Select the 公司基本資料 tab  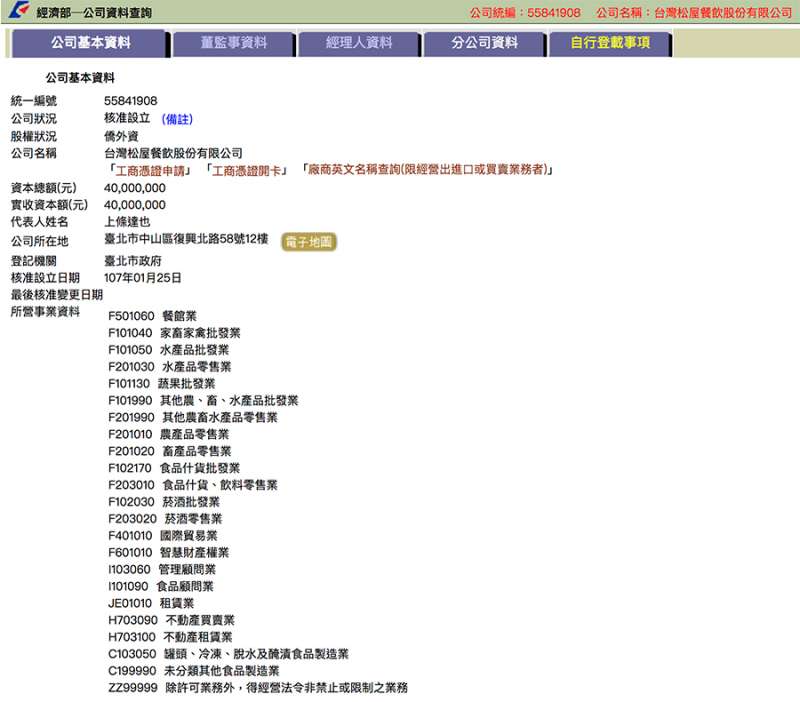click(x=91, y=43)
